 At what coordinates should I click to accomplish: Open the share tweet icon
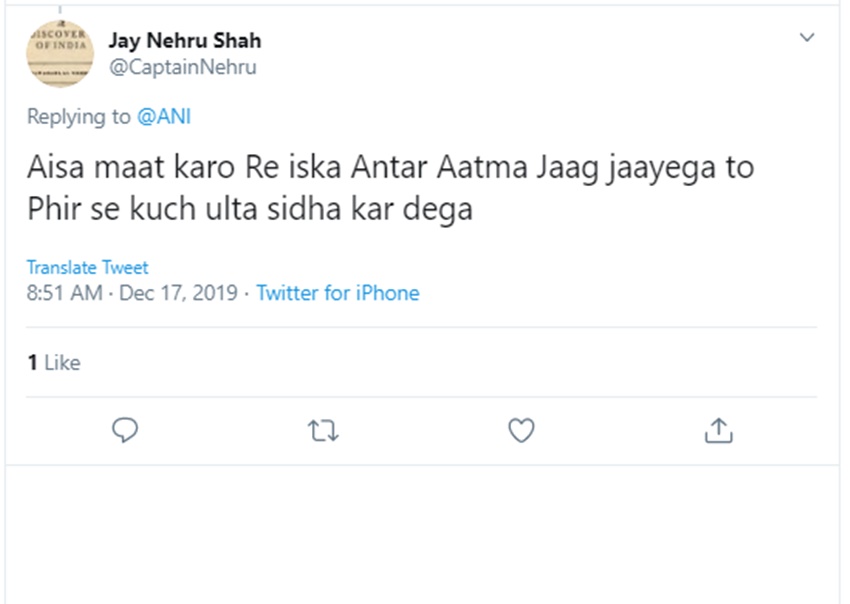pos(719,430)
